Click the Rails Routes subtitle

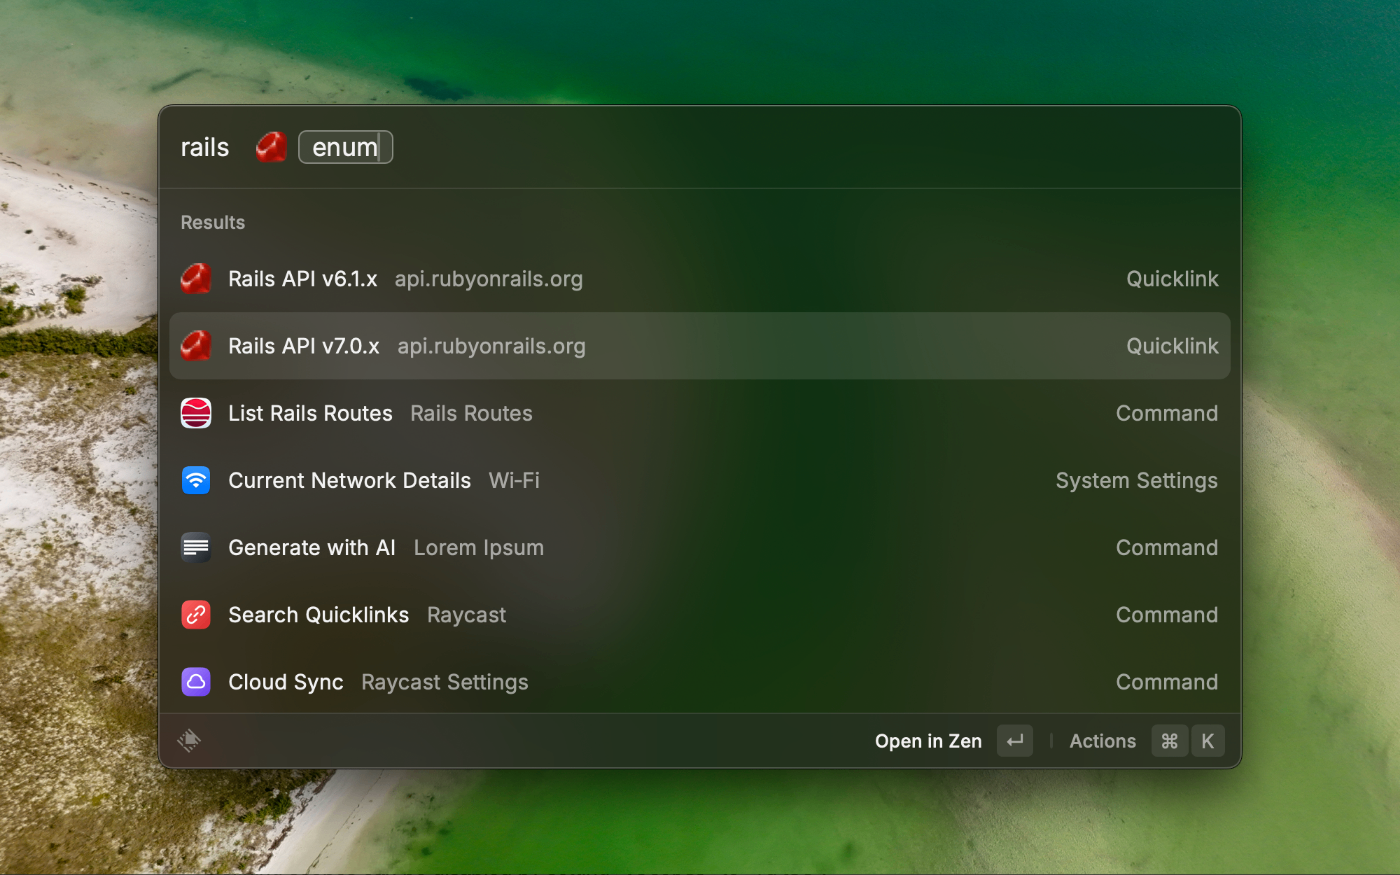(x=471, y=413)
